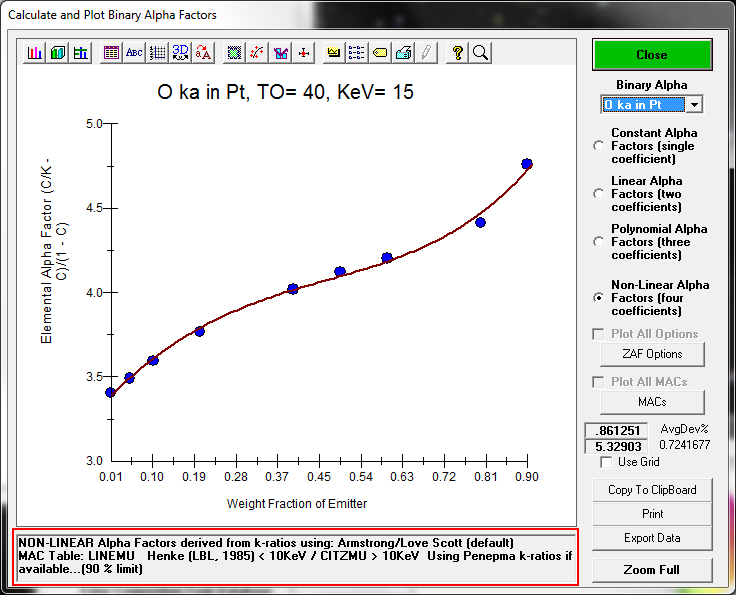Expand the Binary Alpha dropdown arrow

click(695, 105)
